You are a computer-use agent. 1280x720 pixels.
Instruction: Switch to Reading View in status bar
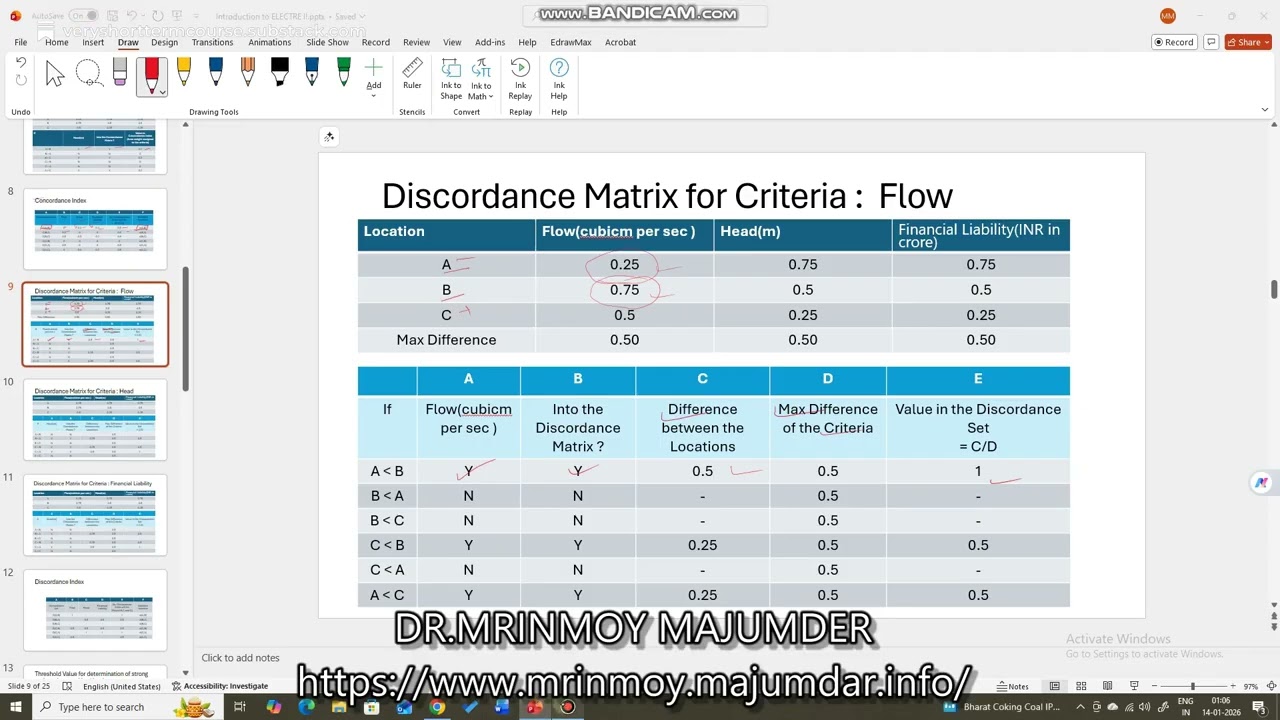[x=1107, y=686]
